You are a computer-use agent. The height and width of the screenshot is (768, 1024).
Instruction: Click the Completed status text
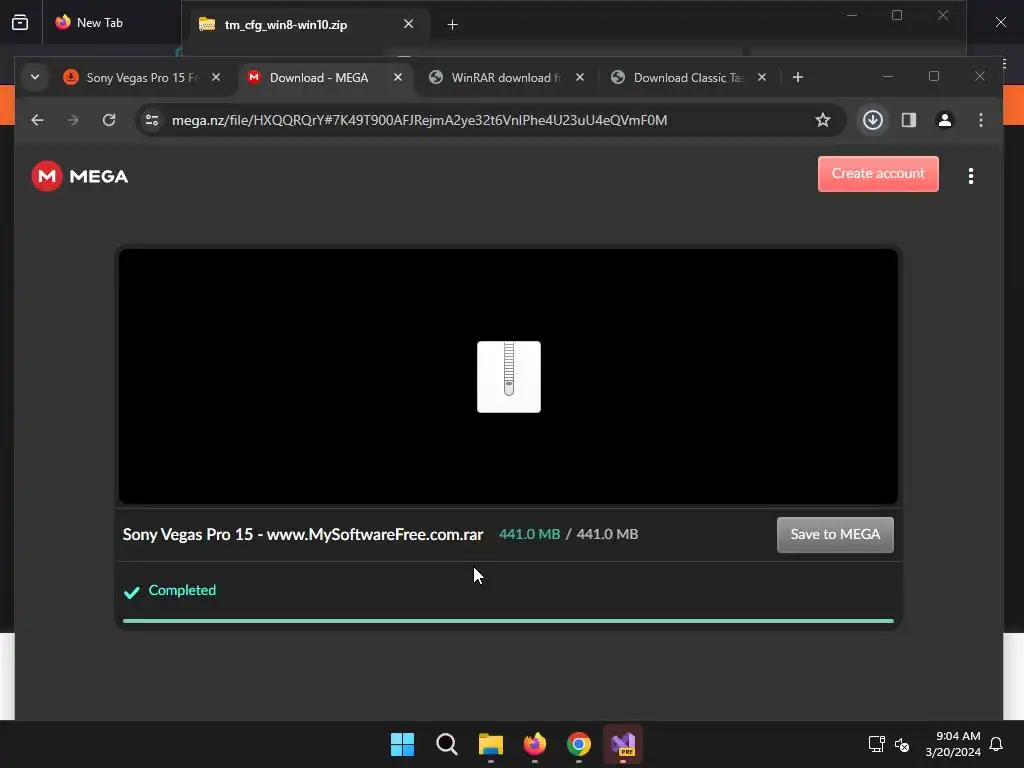click(182, 590)
